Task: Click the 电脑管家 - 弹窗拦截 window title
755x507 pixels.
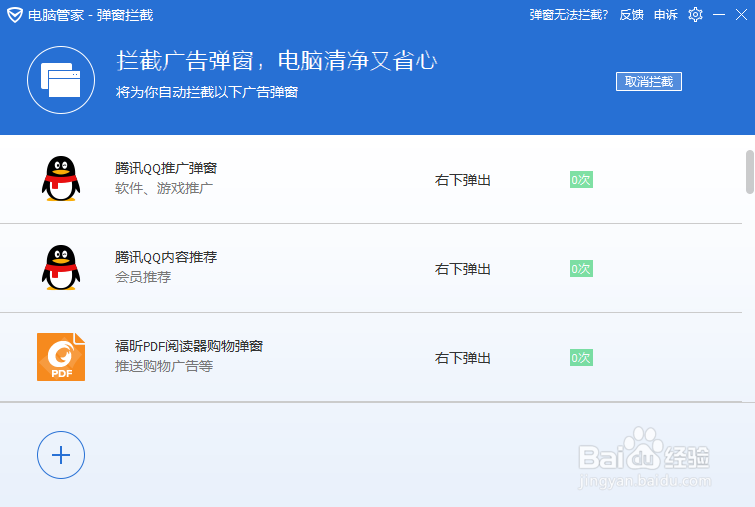Action: 91,15
